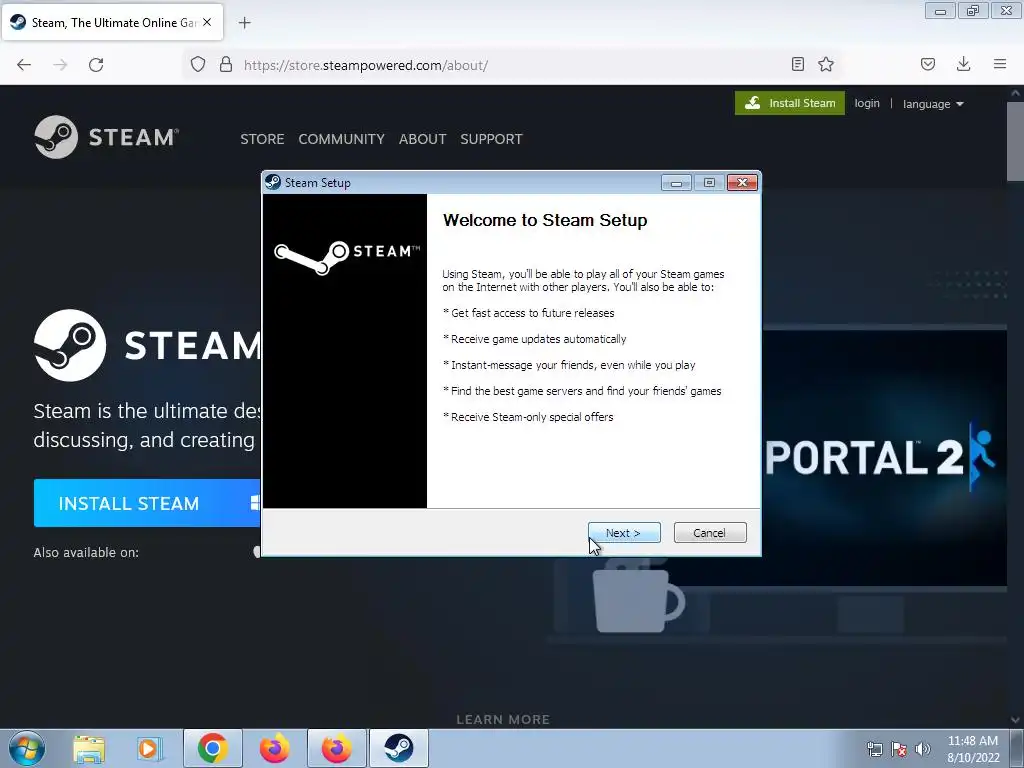Viewport: 1024px width, 768px height.
Task: Open the STORE menu
Action: [262, 139]
